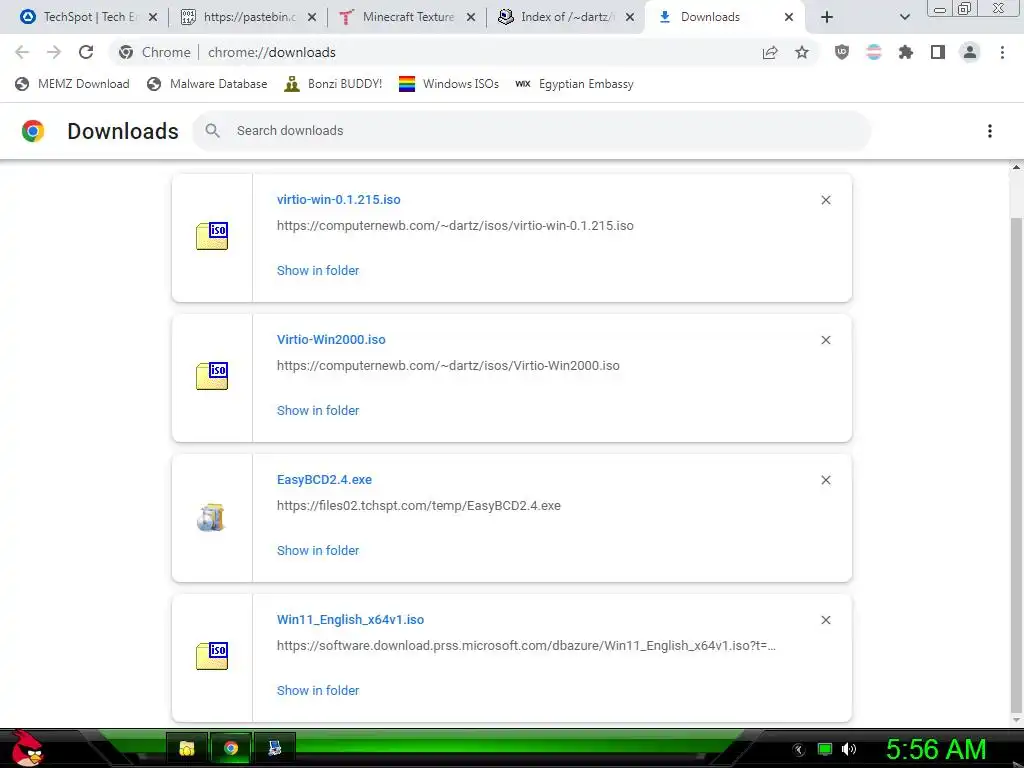Click the green network tray icon
Viewport: 1024px width, 768px height.
click(825, 749)
